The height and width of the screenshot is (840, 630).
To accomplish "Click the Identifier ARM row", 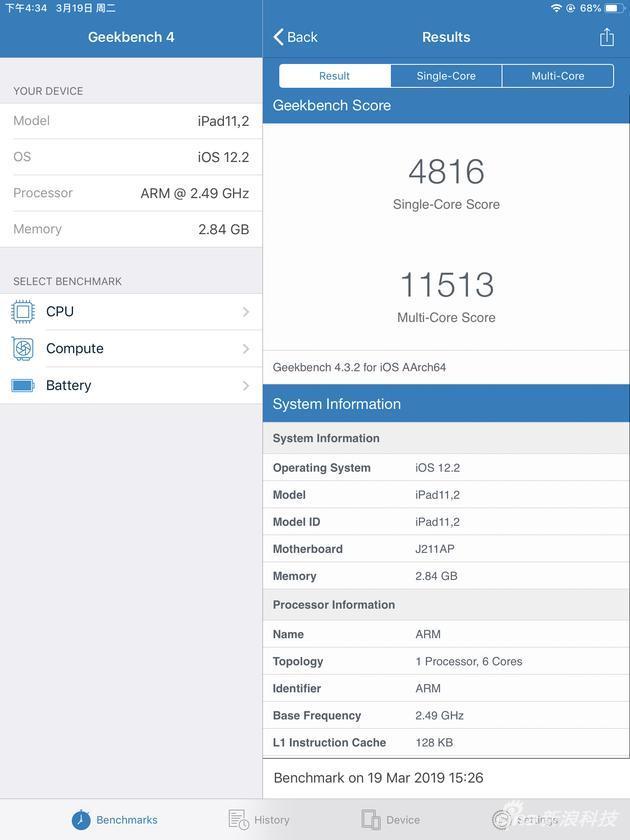I will point(446,688).
